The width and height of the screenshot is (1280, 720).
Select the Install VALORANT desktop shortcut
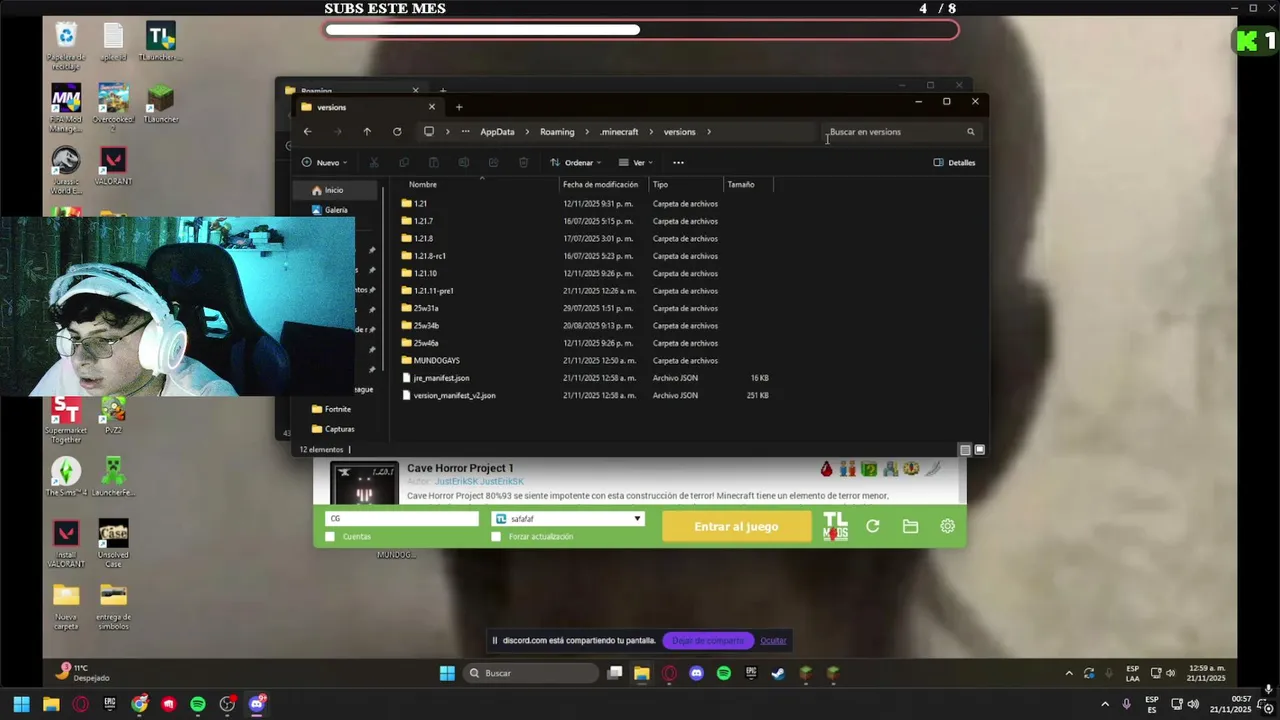pyautogui.click(x=66, y=543)
